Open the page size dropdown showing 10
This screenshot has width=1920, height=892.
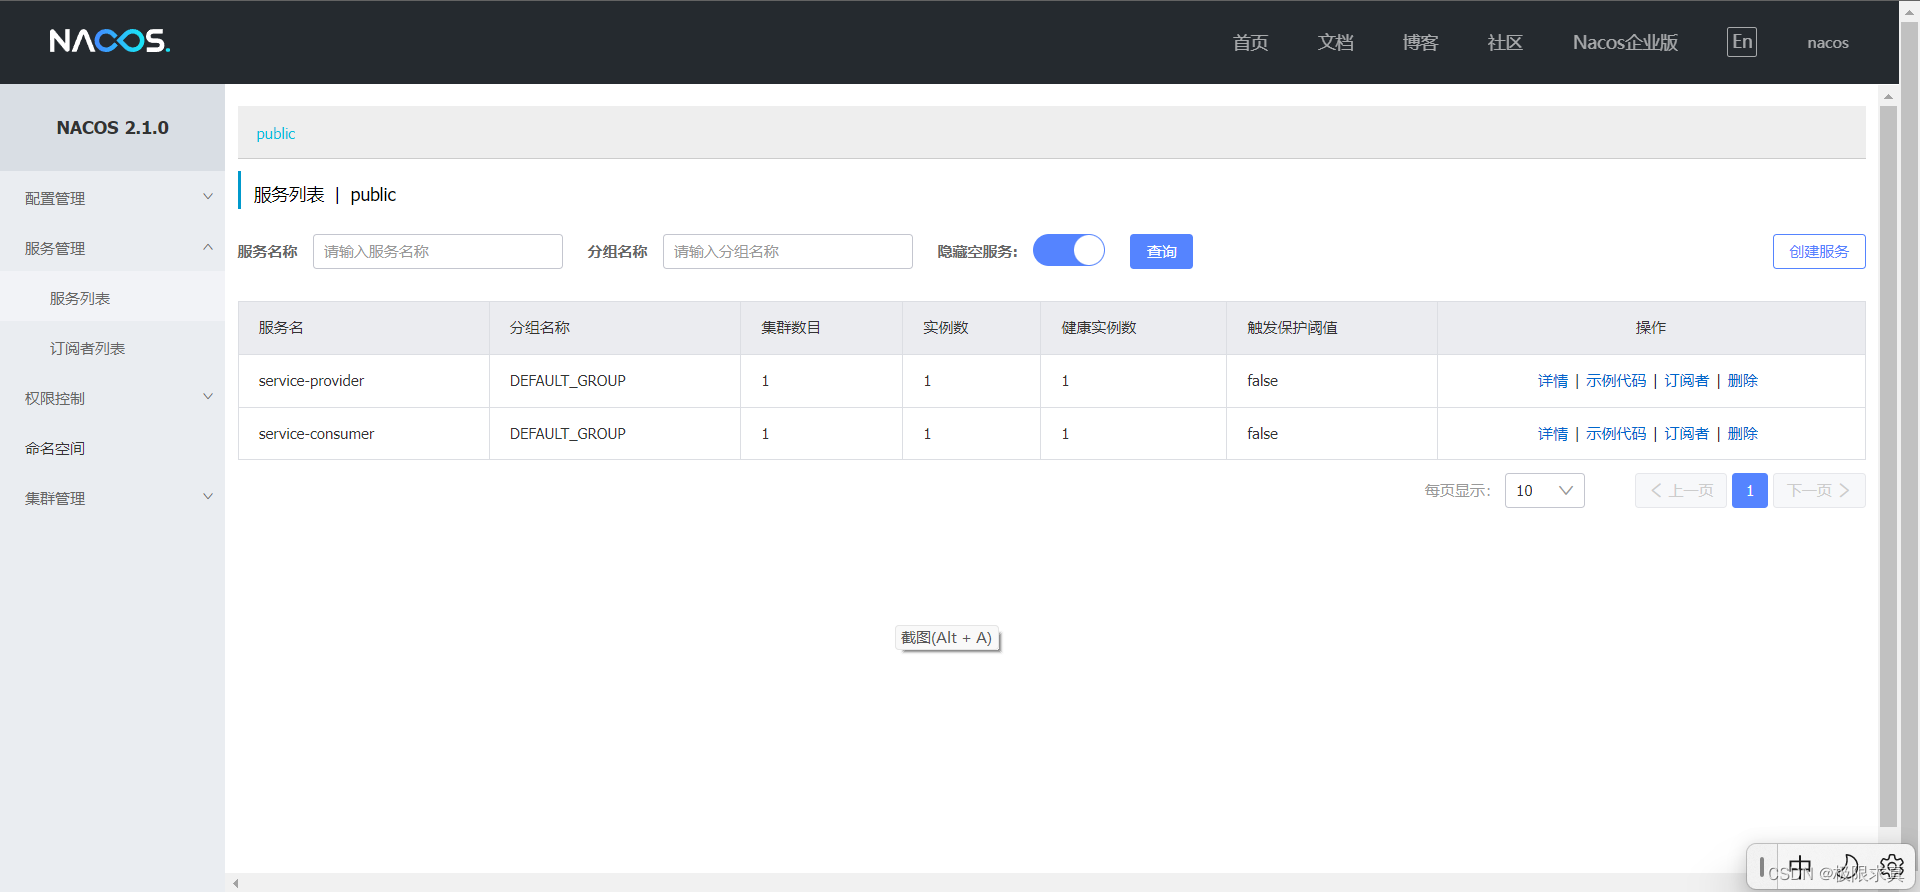coord(1545,490)
